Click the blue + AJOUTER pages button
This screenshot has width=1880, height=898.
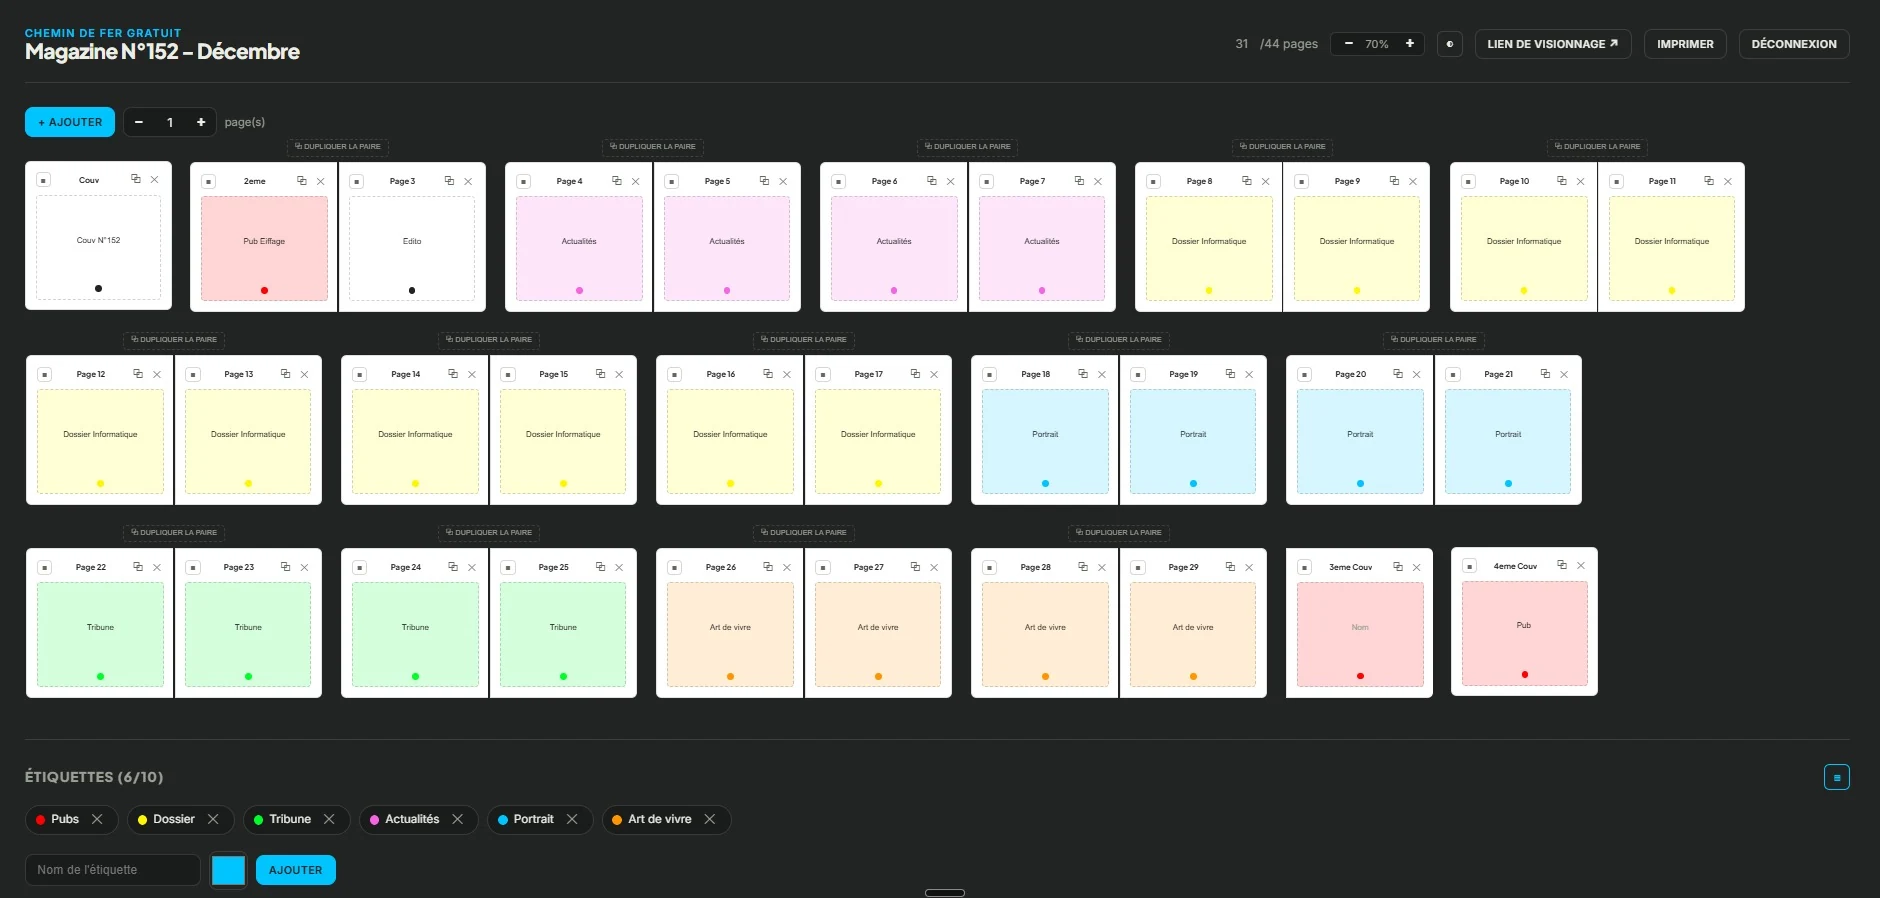[x=70, y=122]
